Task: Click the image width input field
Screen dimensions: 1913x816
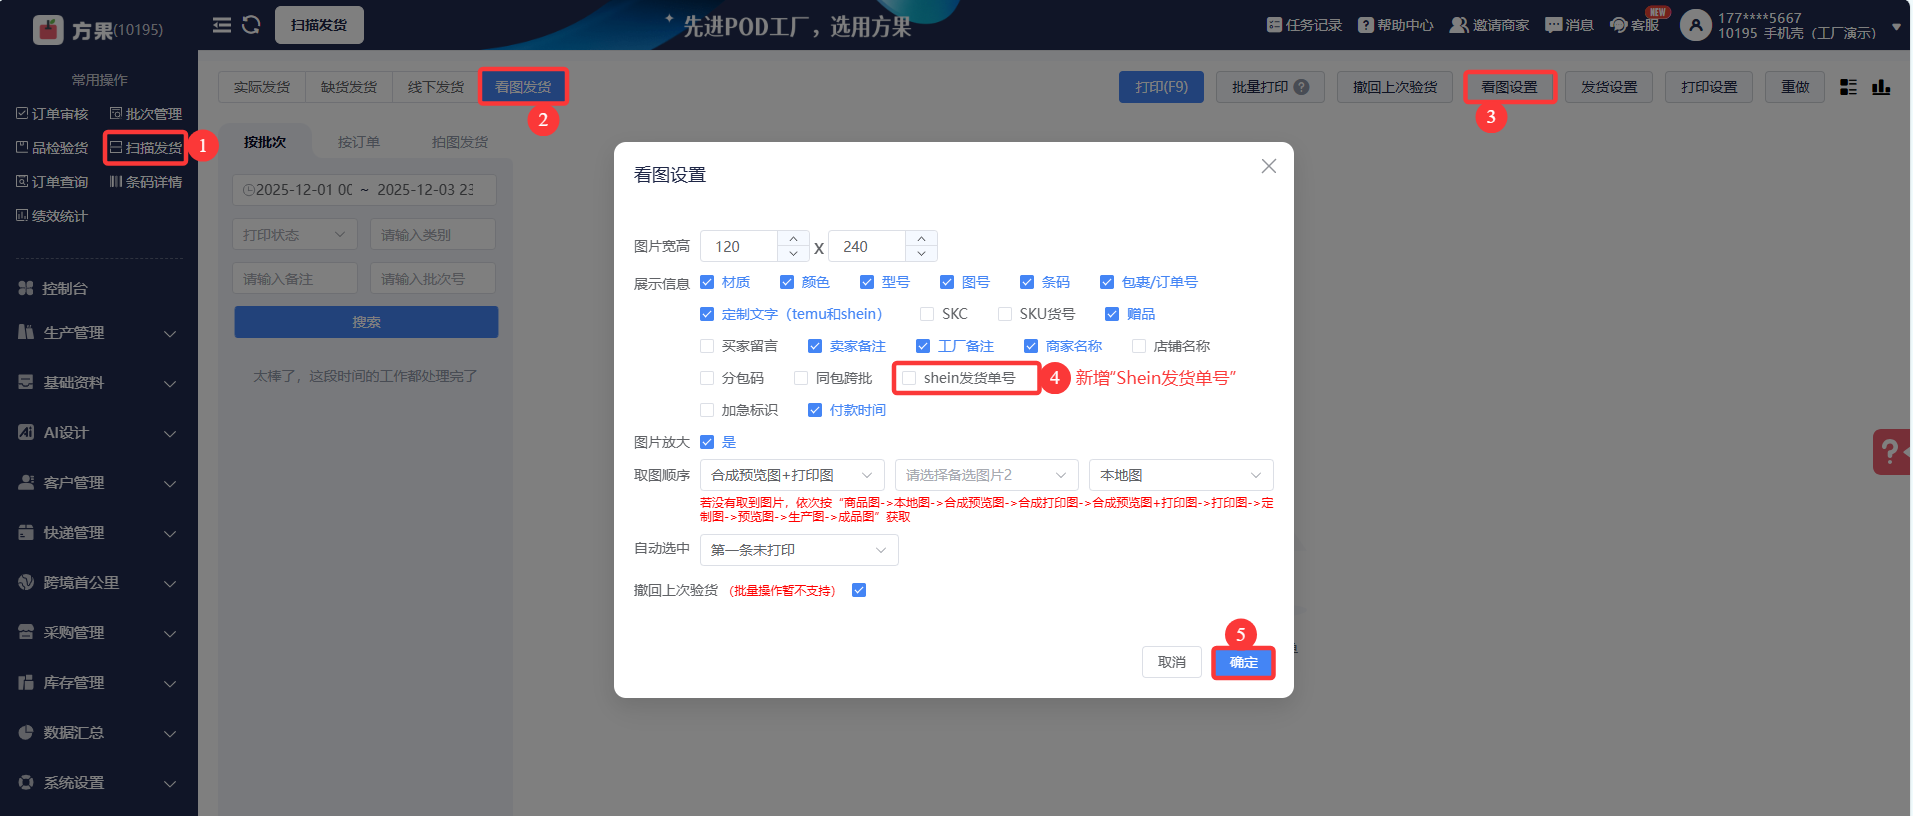Action: click(740, 246)
